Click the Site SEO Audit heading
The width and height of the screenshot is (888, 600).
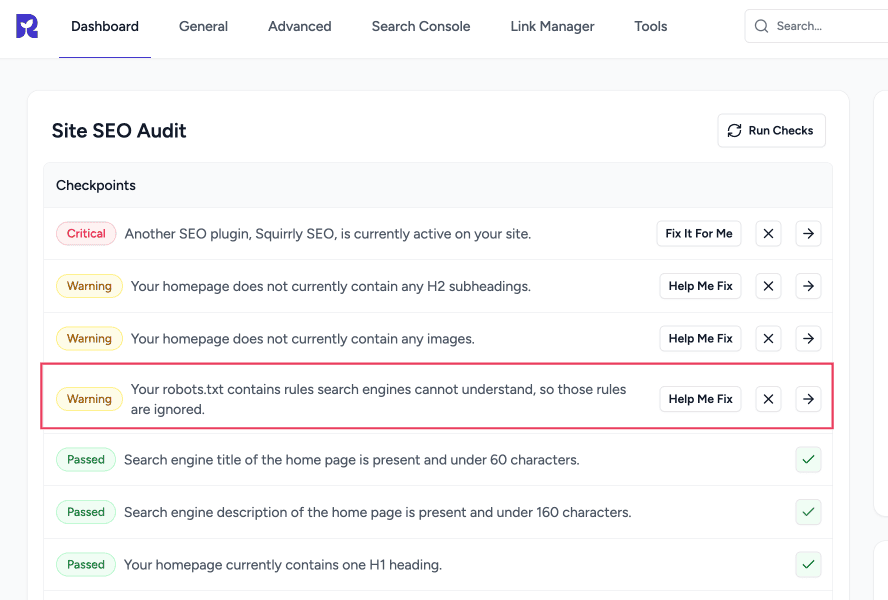[x=119, y=130]
